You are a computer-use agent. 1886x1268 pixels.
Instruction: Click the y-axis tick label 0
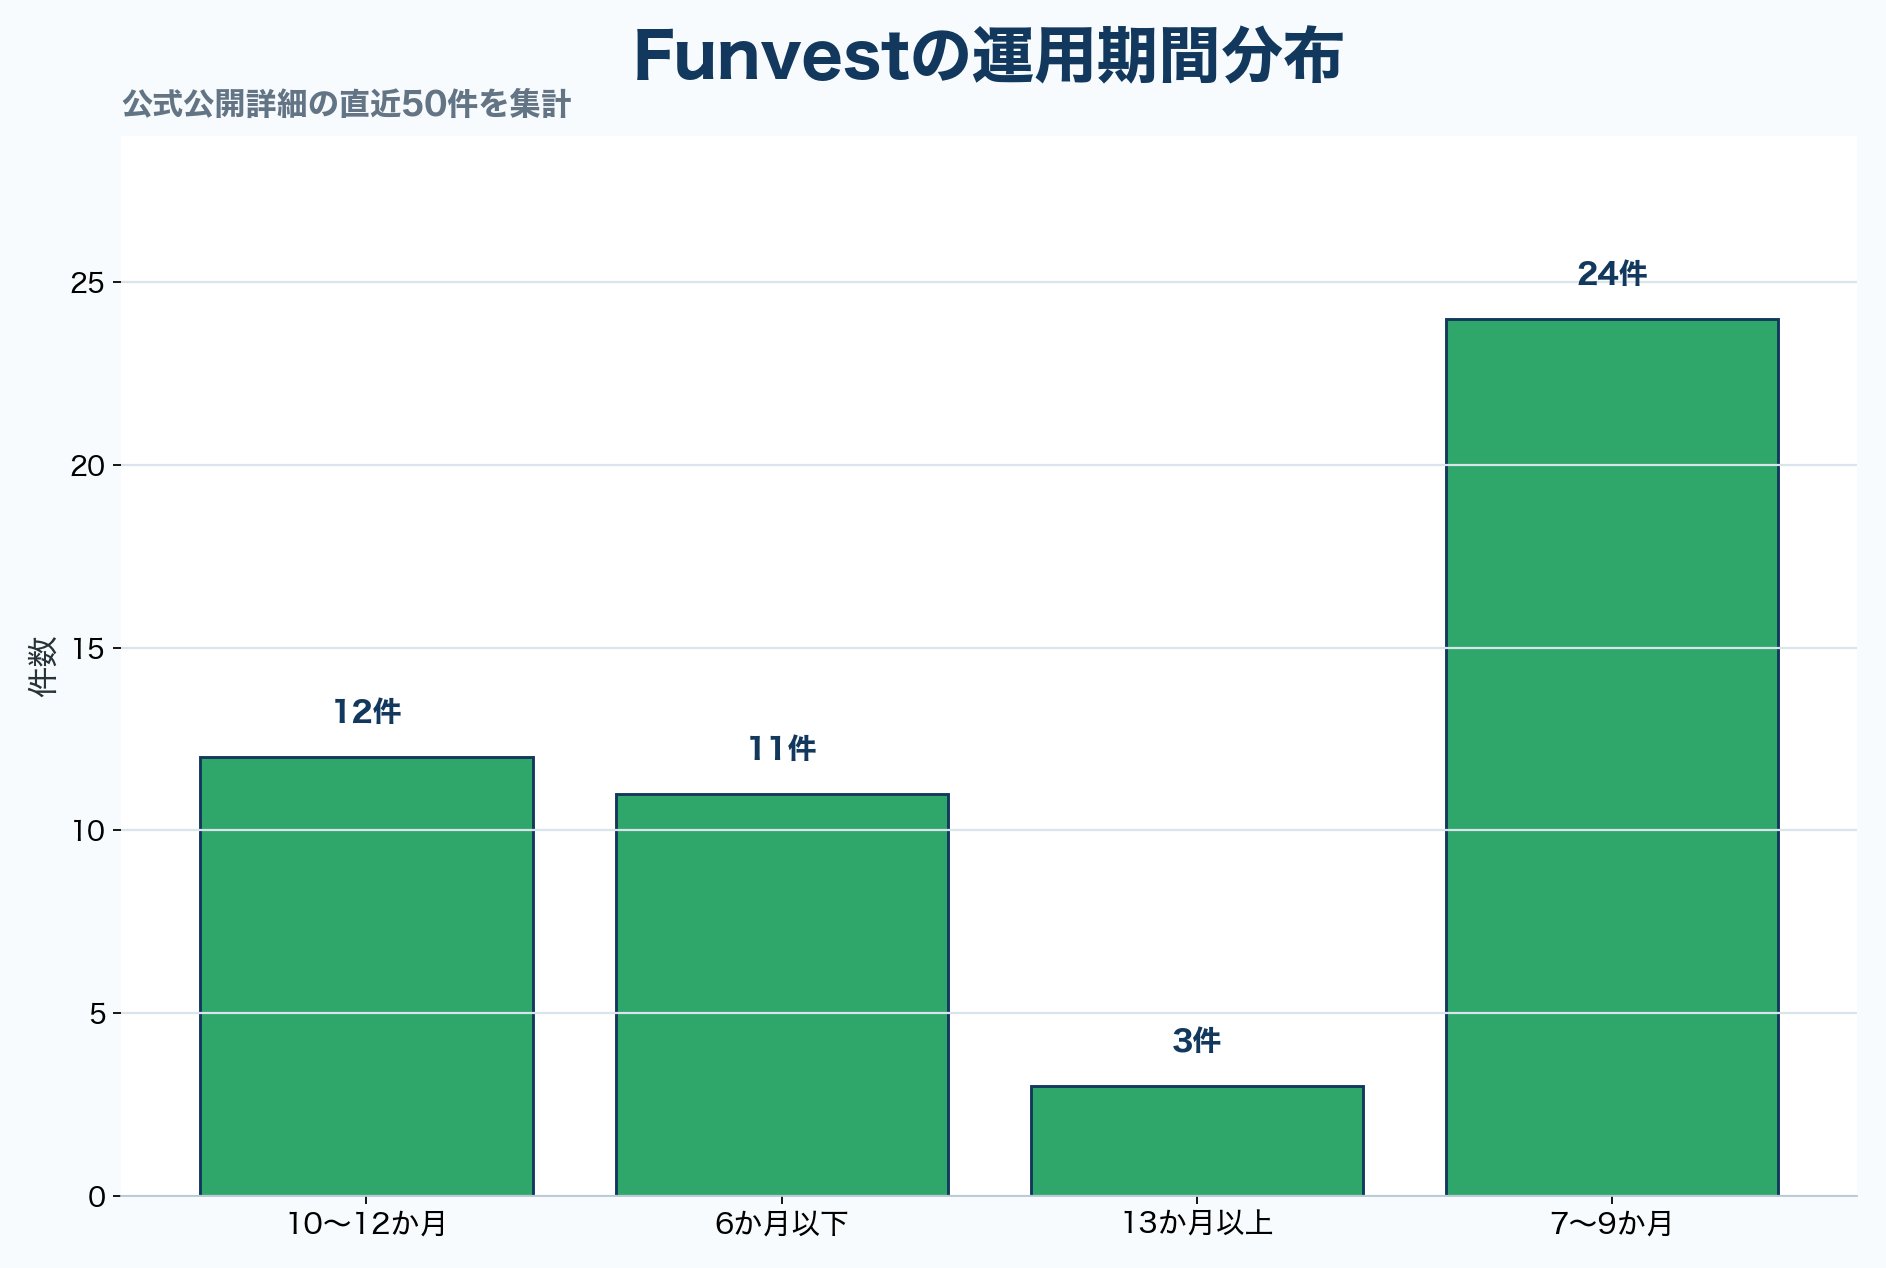click(x=97, y=1197)
